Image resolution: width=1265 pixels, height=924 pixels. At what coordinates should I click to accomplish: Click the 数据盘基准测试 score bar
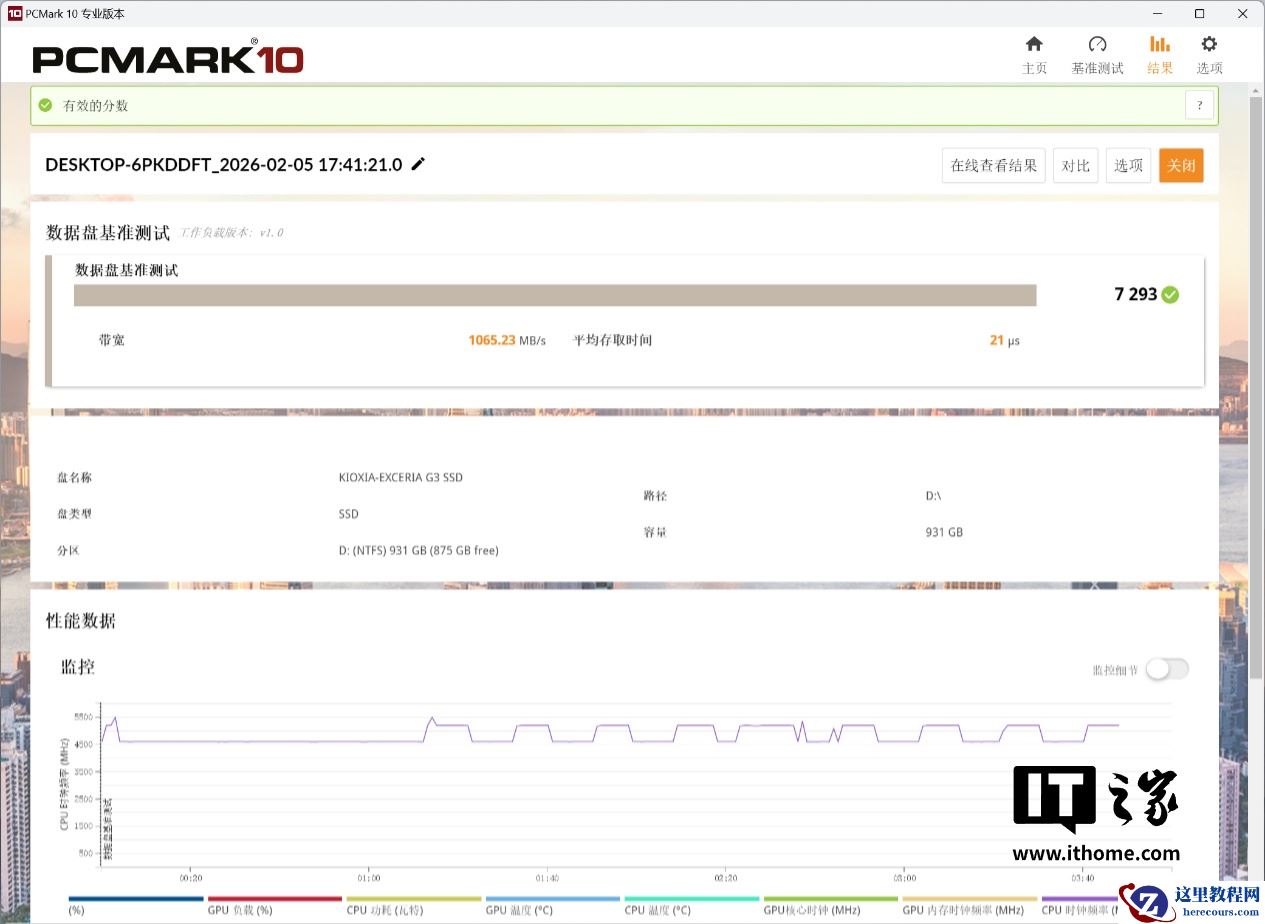pos(555,295)
